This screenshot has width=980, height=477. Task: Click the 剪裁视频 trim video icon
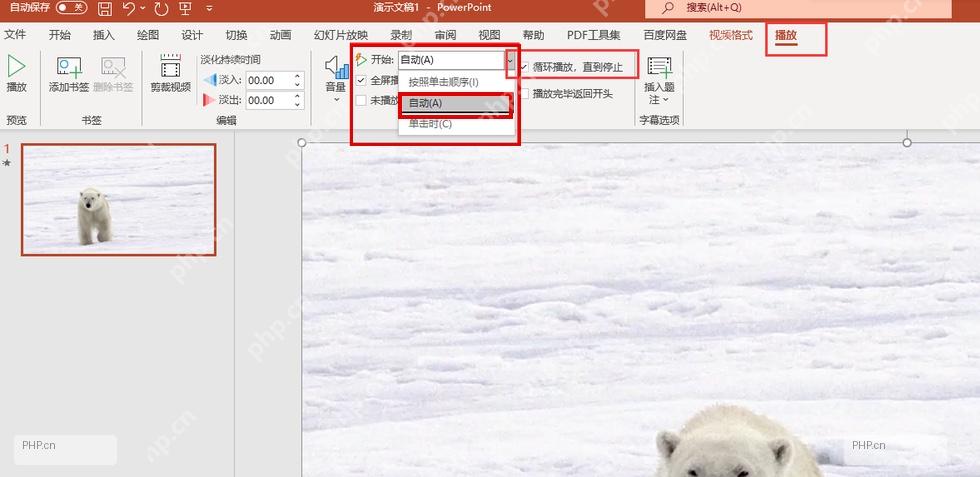click(x=170, y=66)
